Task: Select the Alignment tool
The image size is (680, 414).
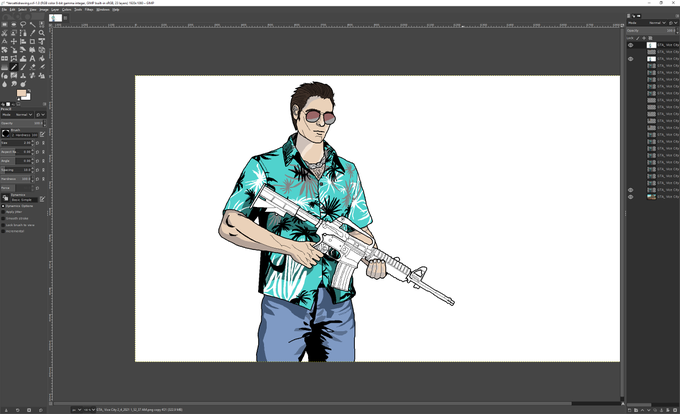Action: pyautogui.click(x=23, y=42)
